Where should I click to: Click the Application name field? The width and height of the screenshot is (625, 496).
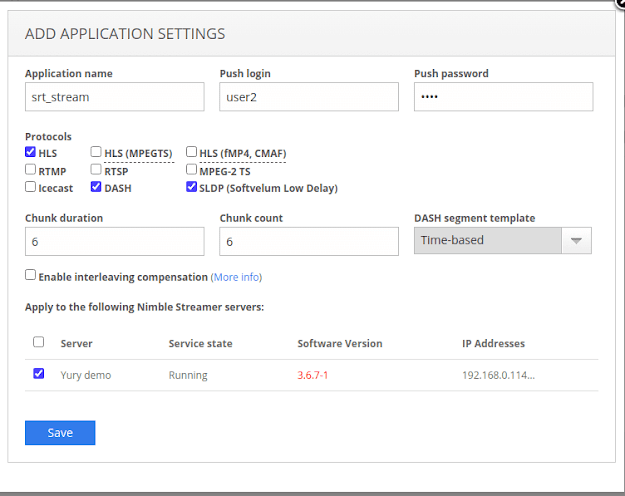pos(114,97)
